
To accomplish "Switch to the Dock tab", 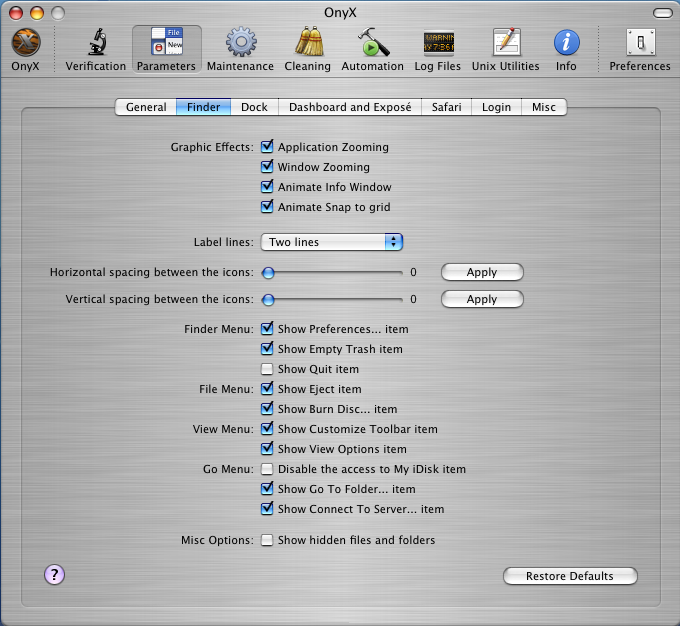I will (254, 107).
